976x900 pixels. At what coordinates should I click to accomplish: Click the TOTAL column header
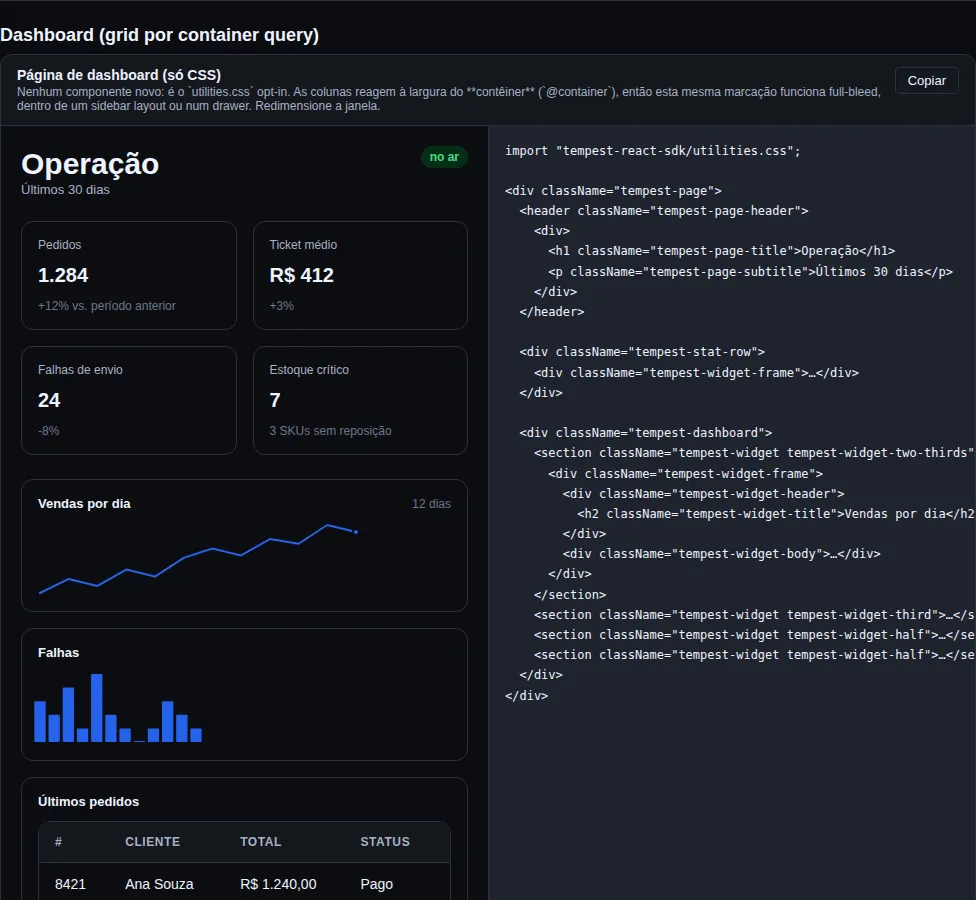tap(261, 841)
